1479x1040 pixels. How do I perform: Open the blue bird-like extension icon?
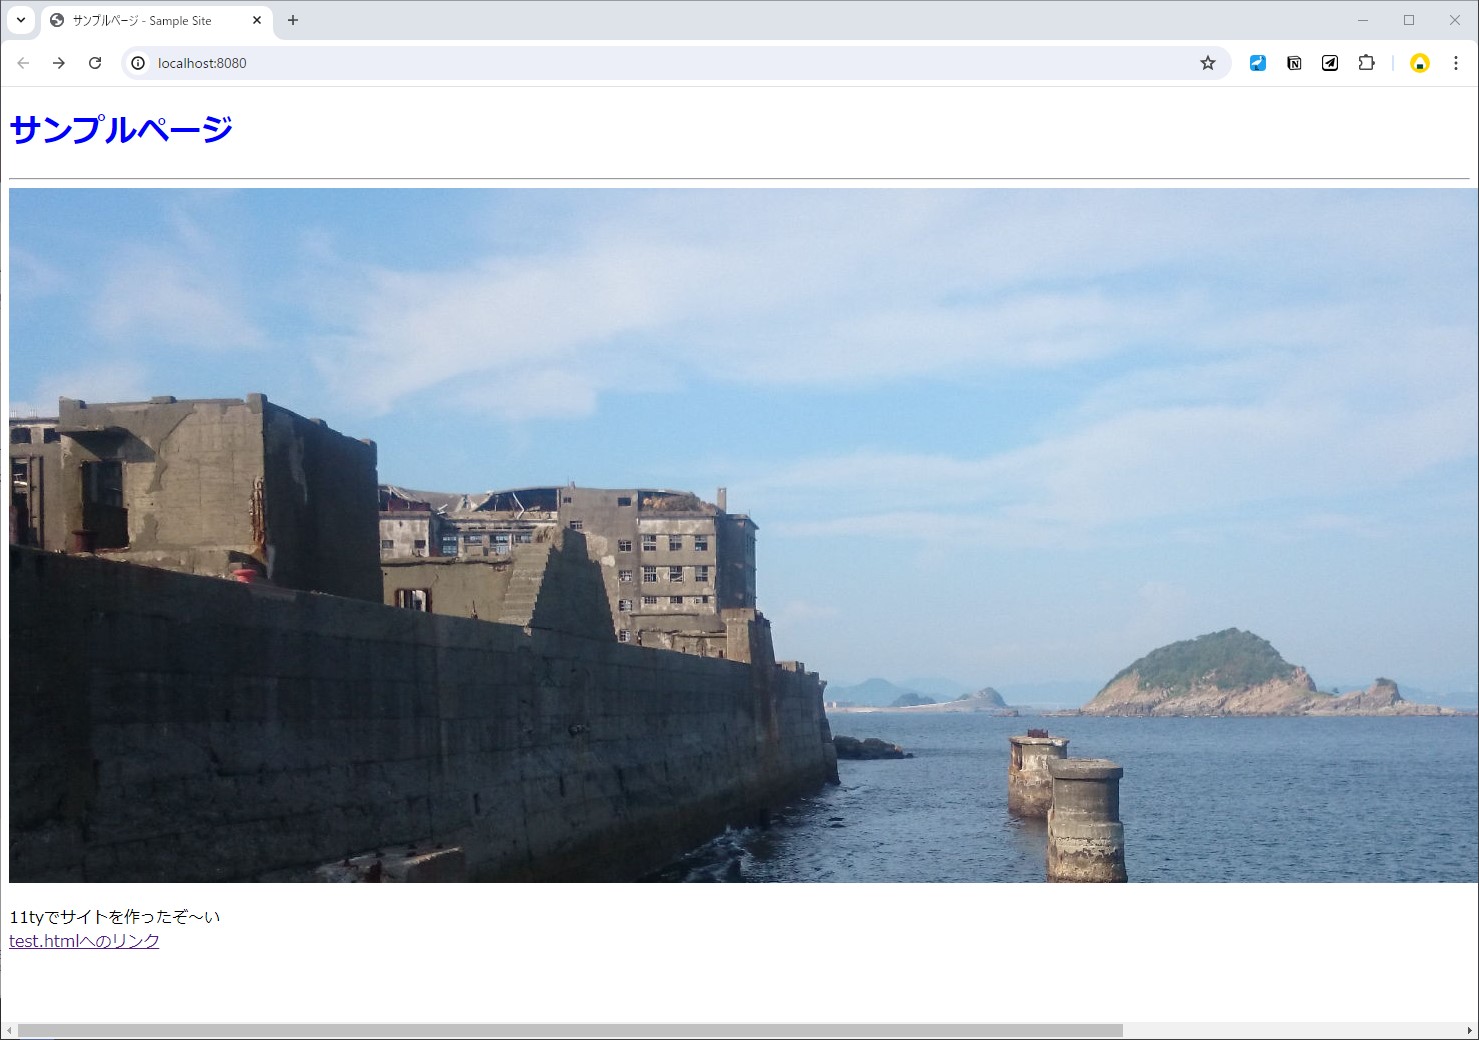(1258, 63)
